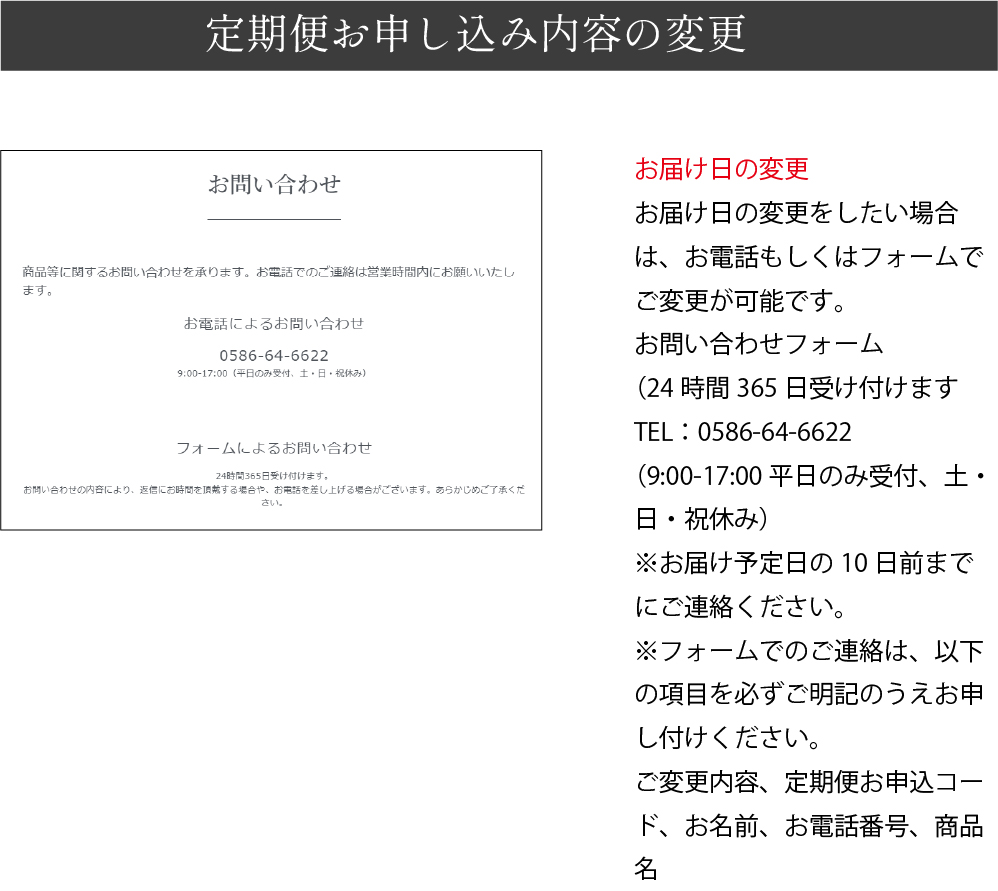Viewport: 998px width, 891px height.
Task: Select the 商品等に関するお問い合わせ intro text
Action: click(x=270, y=281)
